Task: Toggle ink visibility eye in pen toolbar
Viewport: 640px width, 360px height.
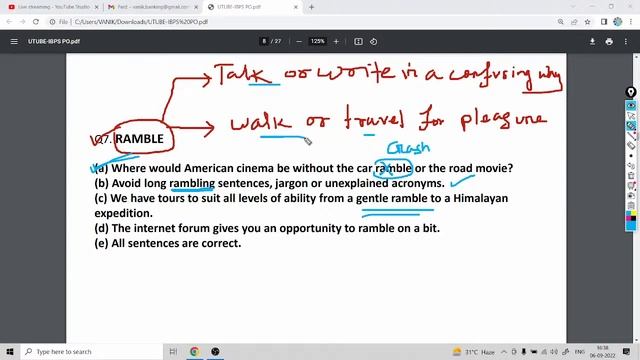Action: pos(631,105)
